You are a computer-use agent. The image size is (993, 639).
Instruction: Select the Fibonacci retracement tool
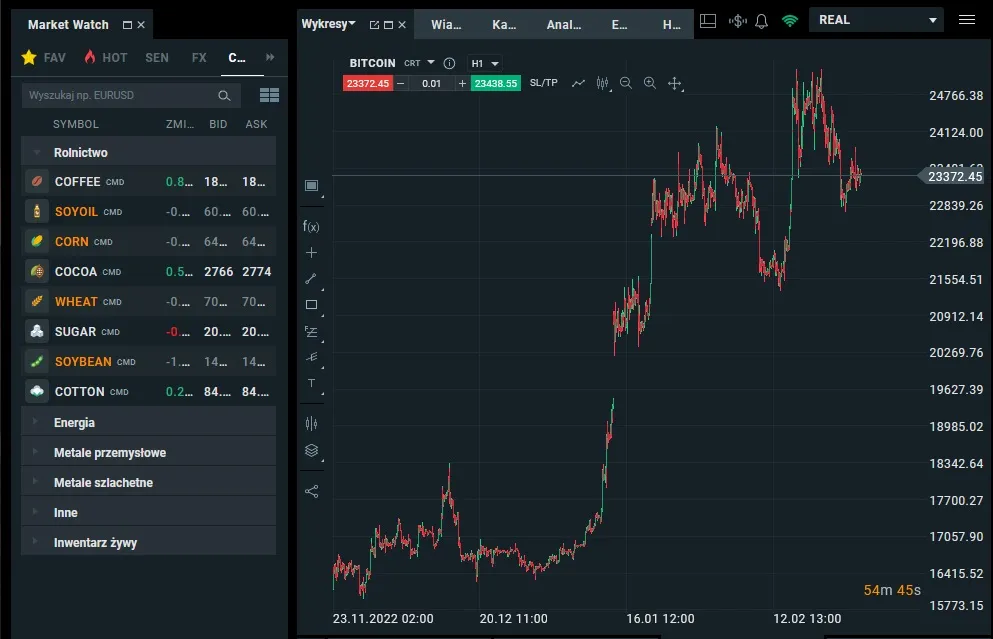(311, 331)
